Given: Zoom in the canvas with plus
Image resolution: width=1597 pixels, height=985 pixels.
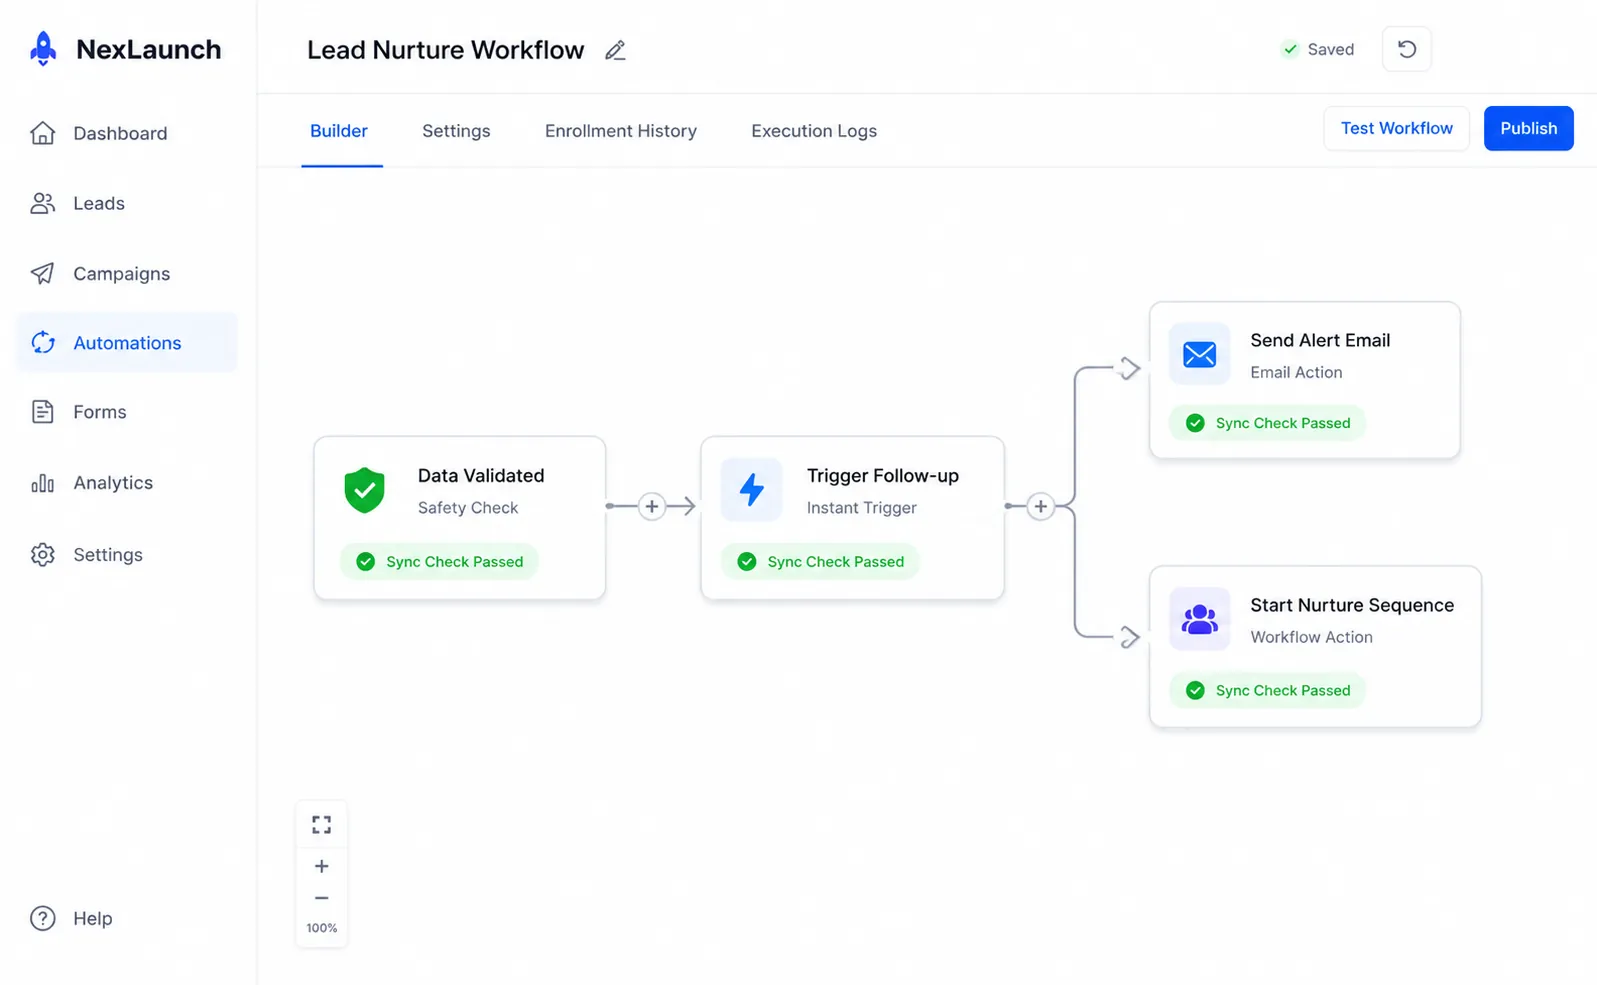Looking at the screenshot, I should coord(321,866).
